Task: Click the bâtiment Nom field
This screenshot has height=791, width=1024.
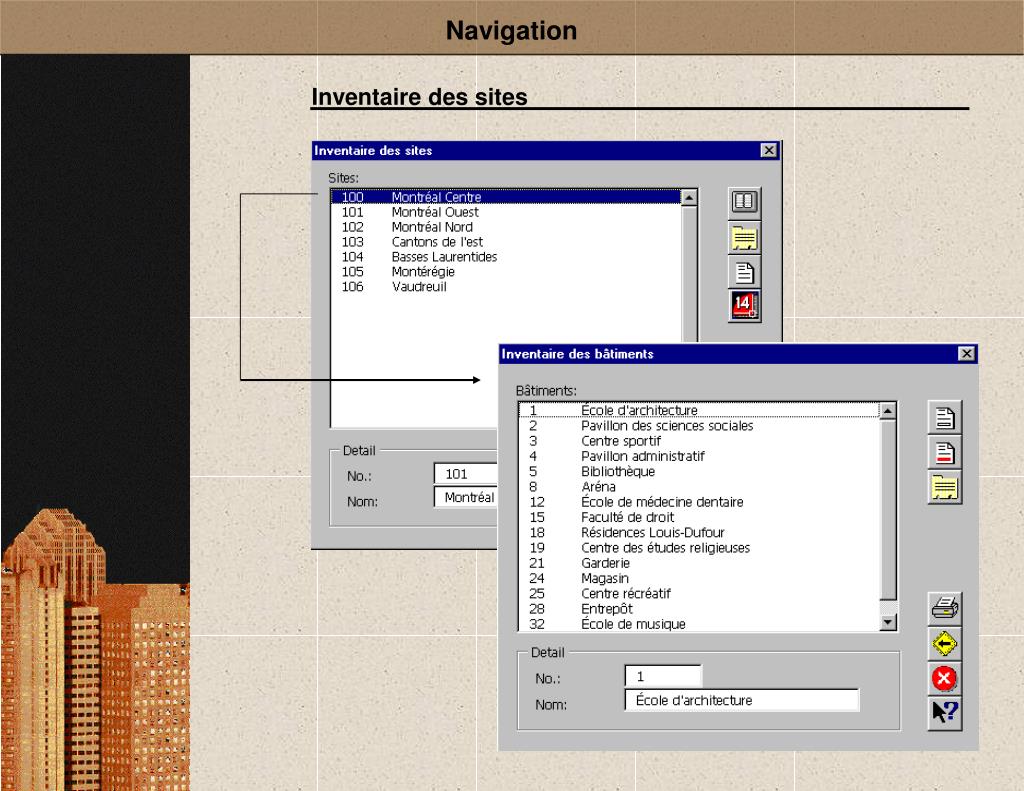Action: coord(742,700)
